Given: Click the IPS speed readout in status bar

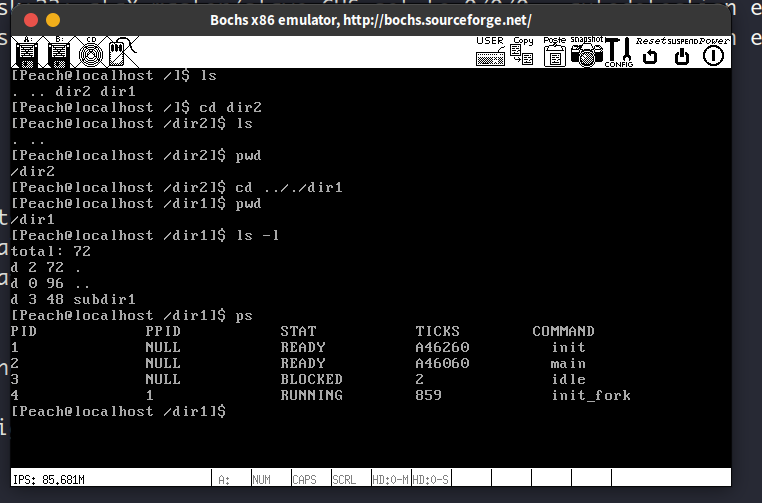Looking at the screenshot, I should tap(49, 480).
